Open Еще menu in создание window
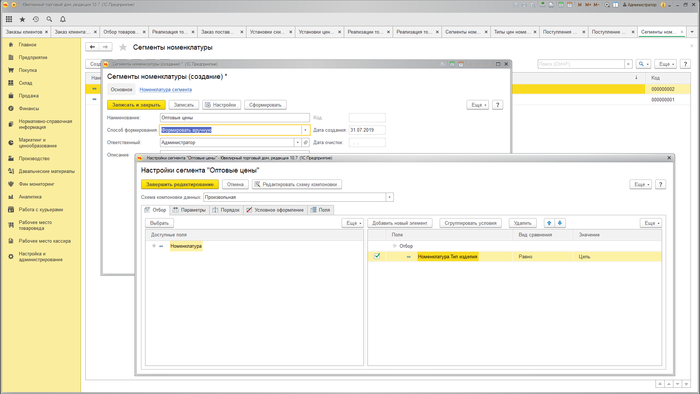700x394 pixels. [x=478, y=105]
